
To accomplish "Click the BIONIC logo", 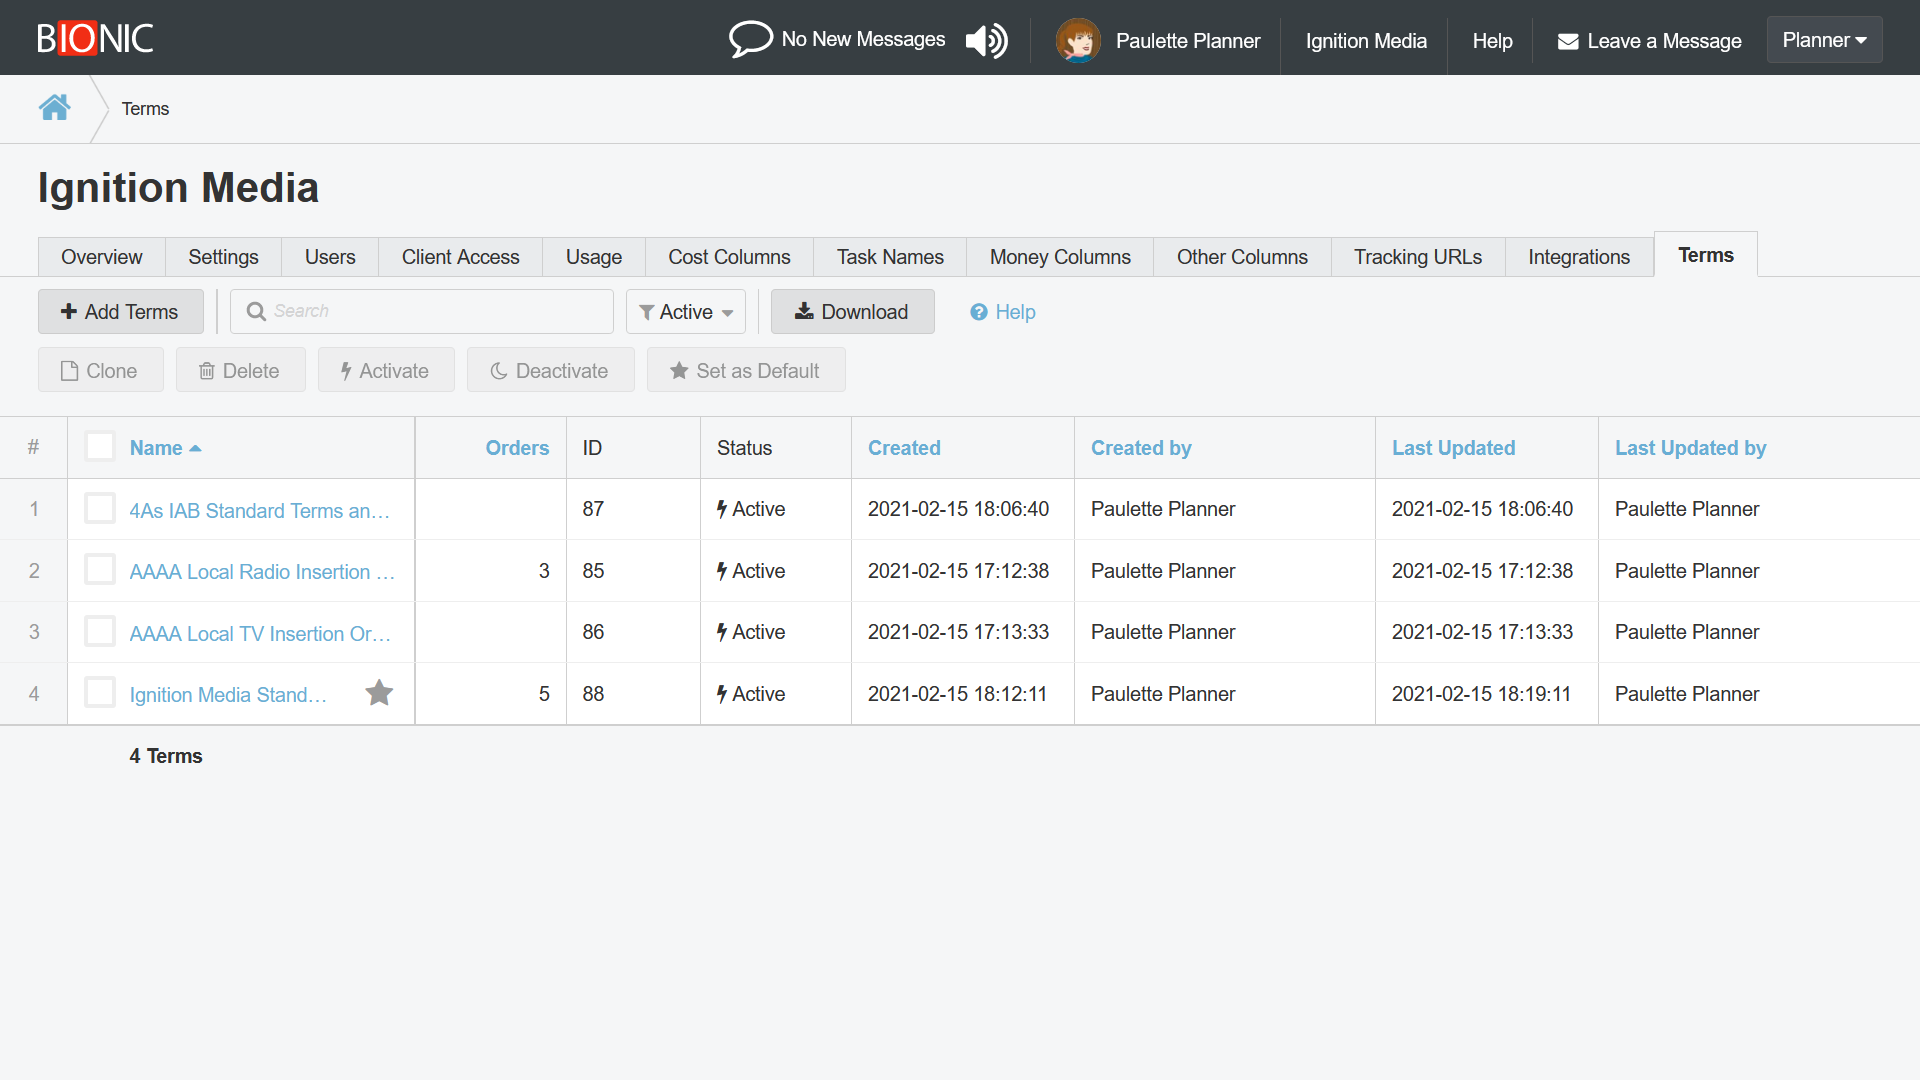I will [x=95, y=38].
